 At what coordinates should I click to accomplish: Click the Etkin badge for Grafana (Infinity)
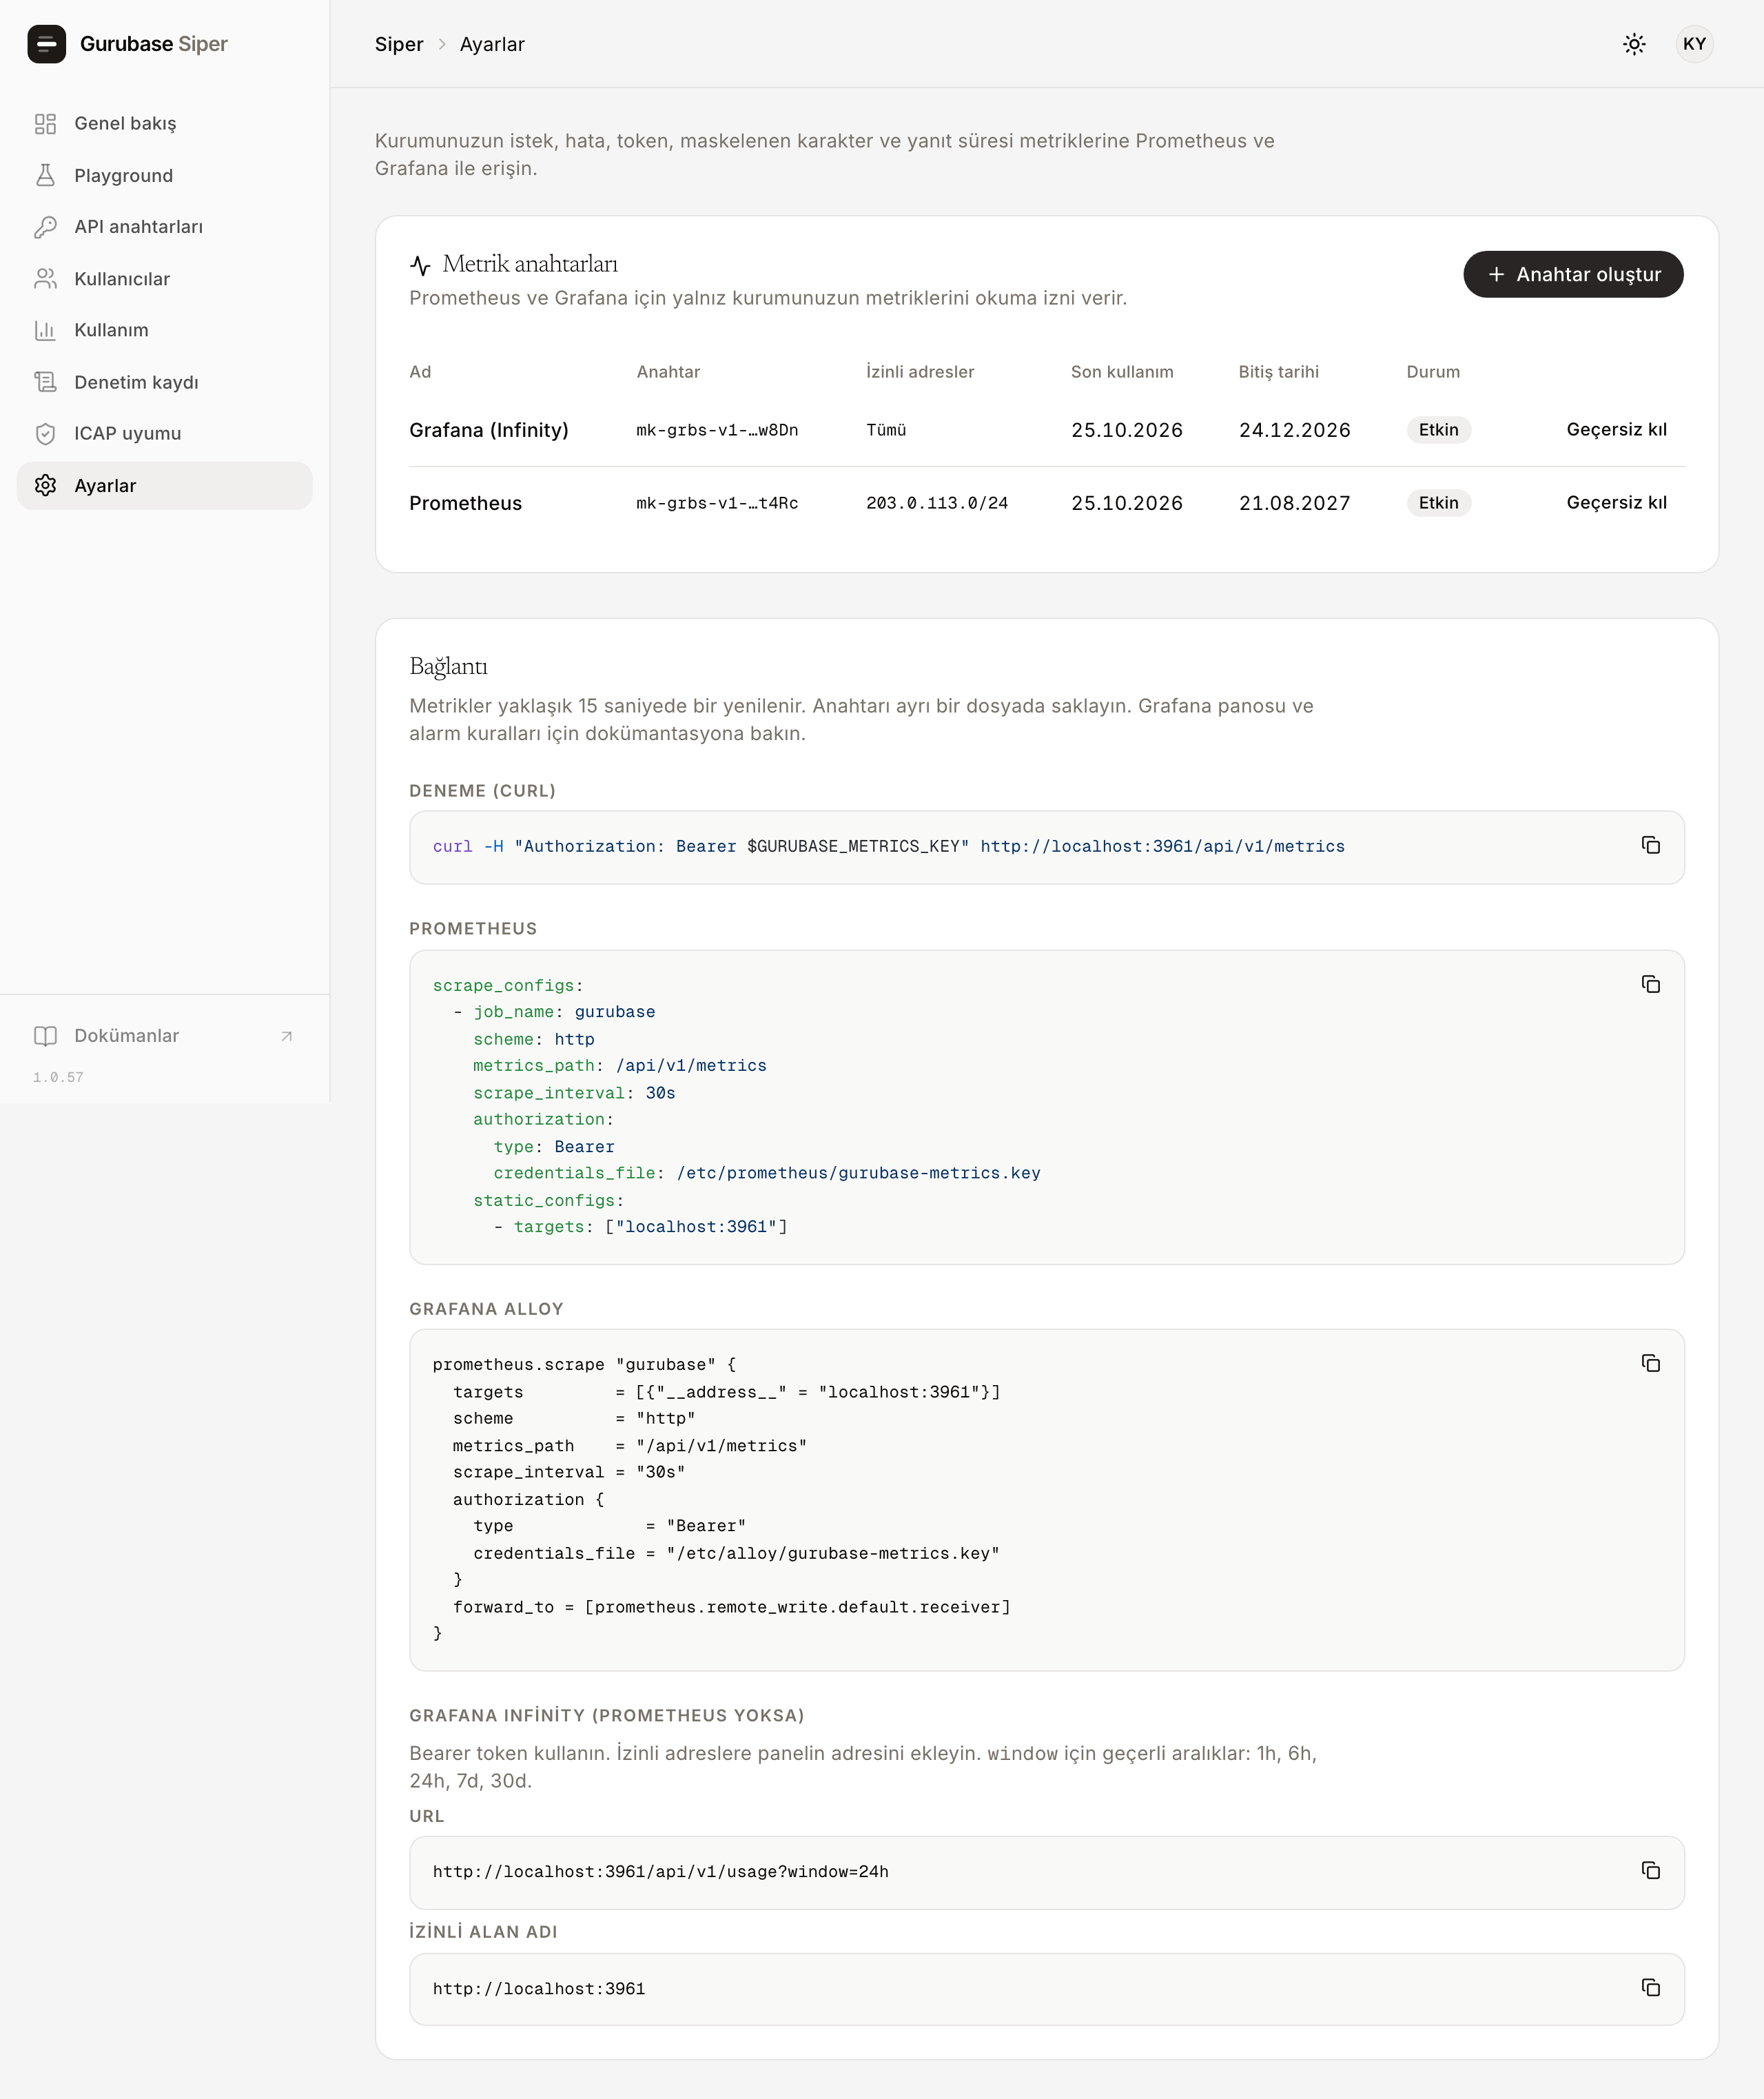(1438, 430)
